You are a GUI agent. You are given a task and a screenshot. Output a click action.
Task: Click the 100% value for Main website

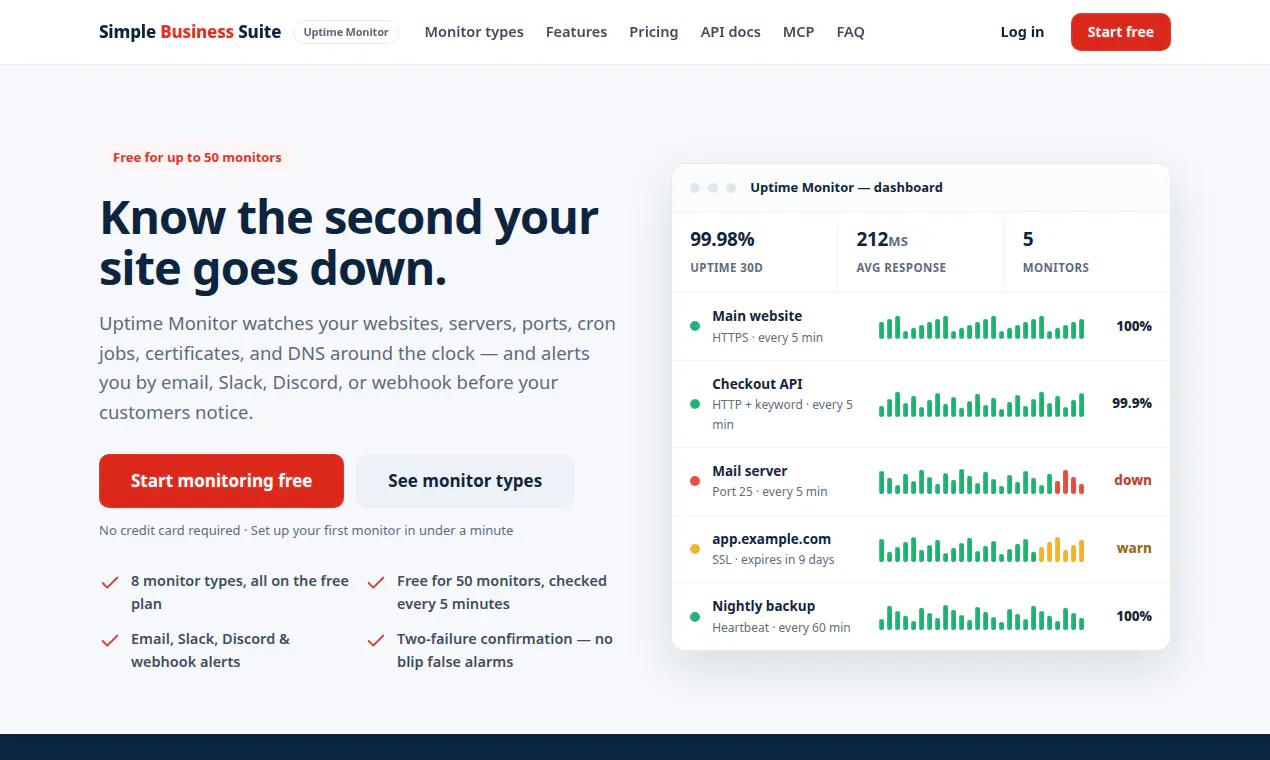(x=1134, y=326)
